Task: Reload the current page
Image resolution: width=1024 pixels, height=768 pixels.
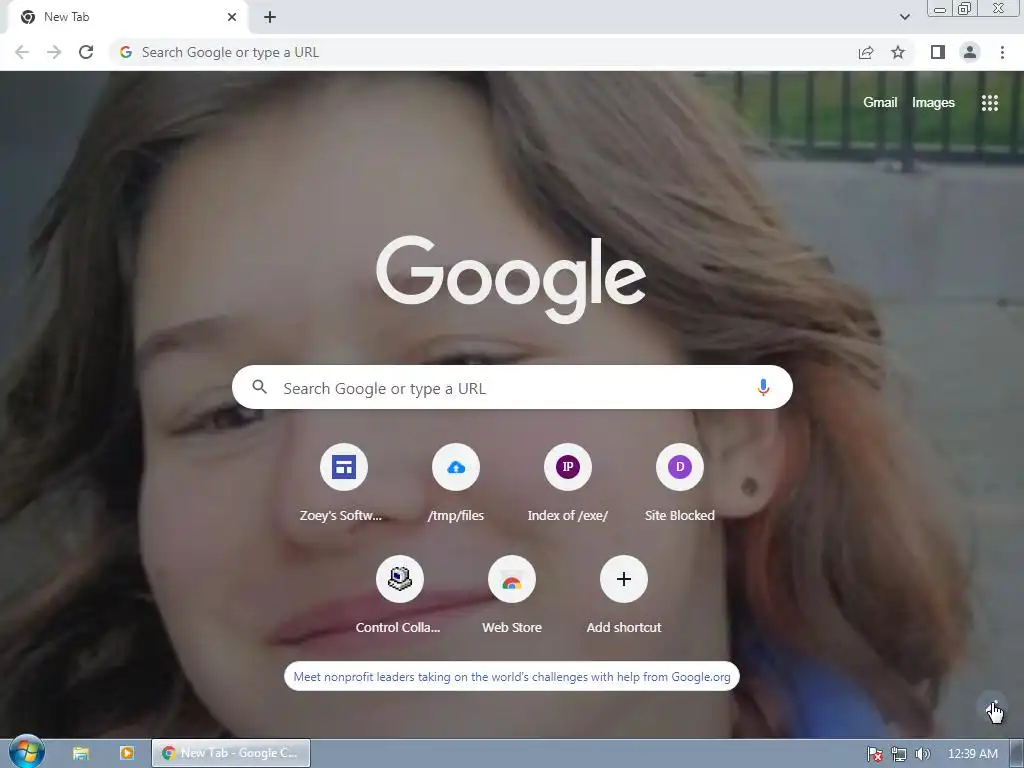Action: [x=86, y=52]
